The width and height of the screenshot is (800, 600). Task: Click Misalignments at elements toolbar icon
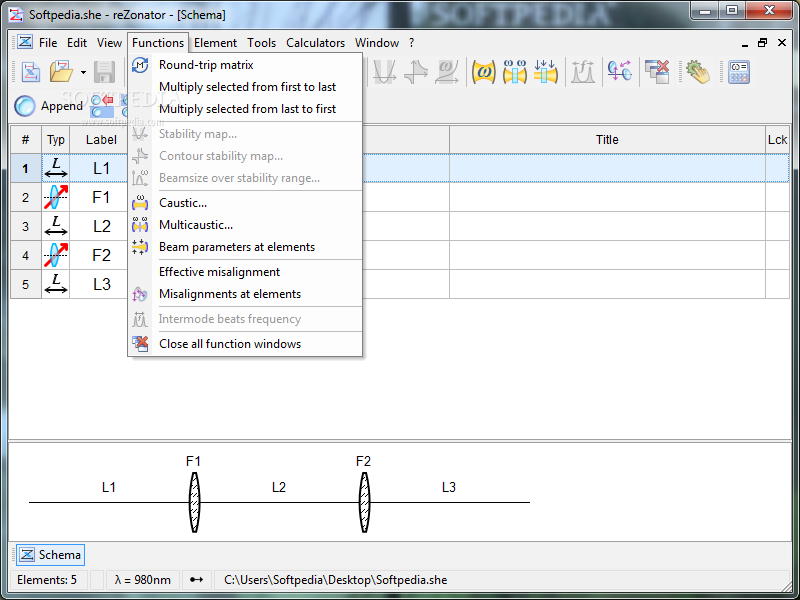(x=620, y=72)
